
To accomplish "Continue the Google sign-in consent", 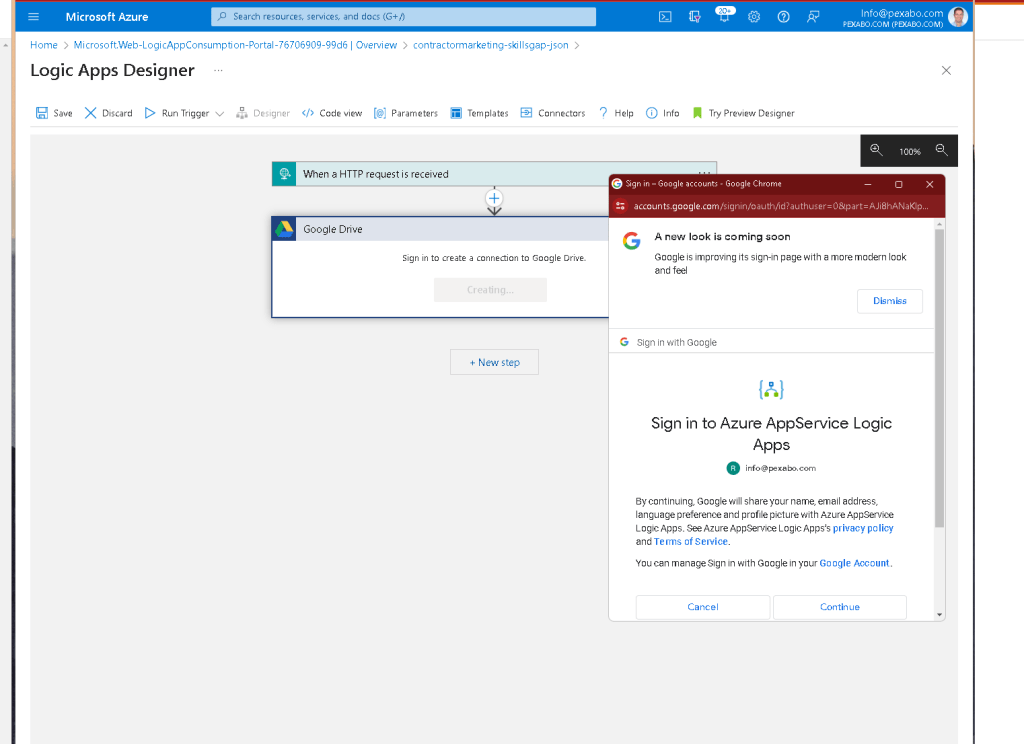I will click(x=840, y=607).
